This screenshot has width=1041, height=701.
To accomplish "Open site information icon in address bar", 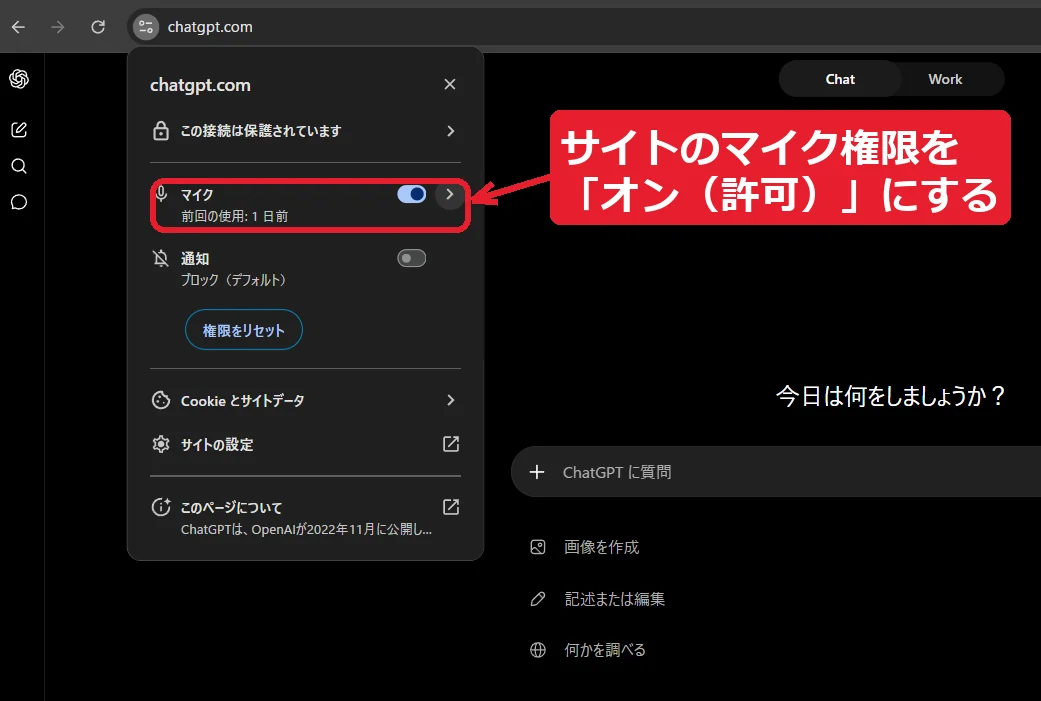I will 146,27.
